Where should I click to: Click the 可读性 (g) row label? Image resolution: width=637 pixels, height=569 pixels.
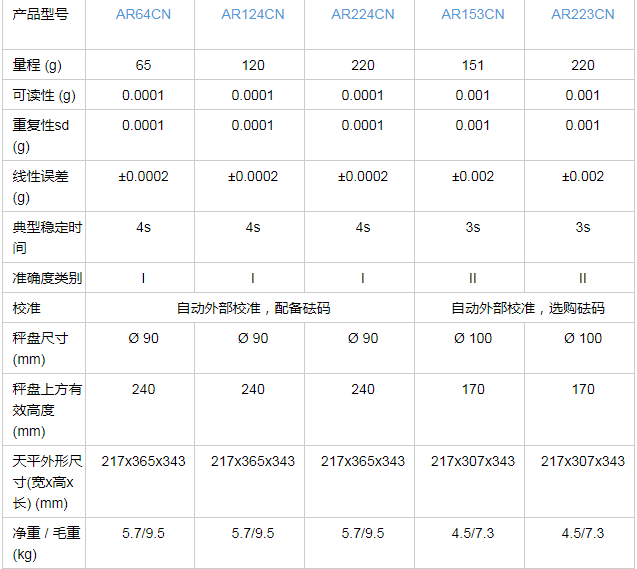44,95
